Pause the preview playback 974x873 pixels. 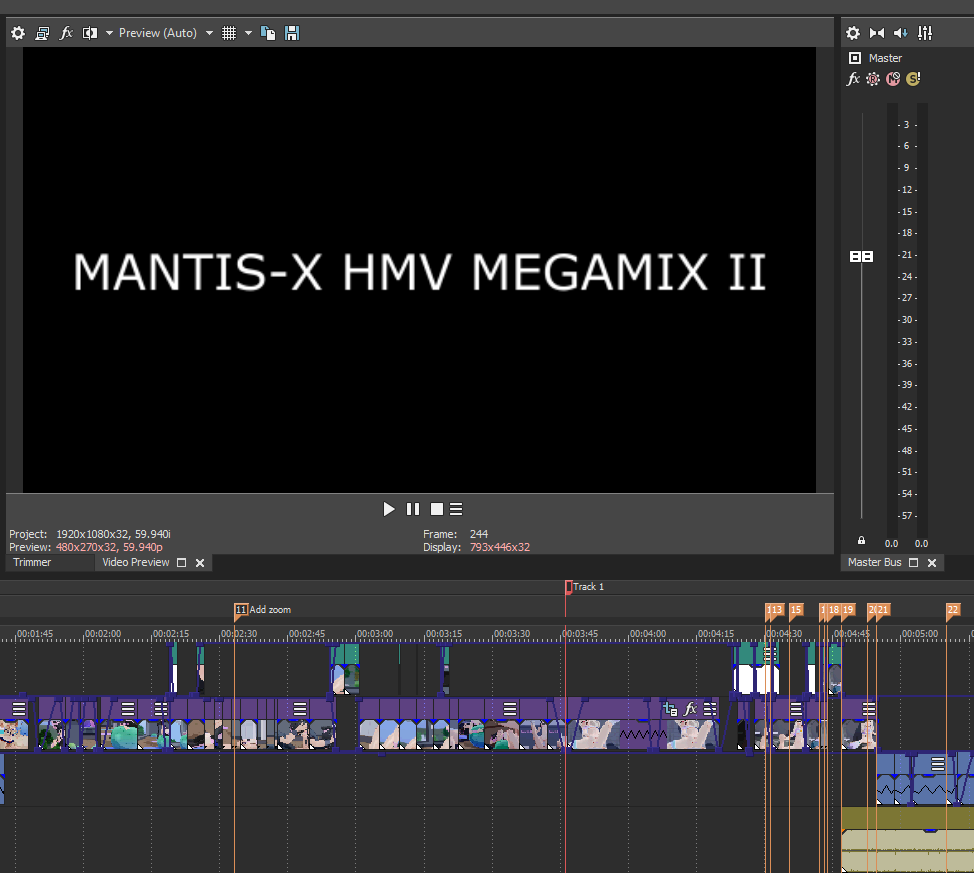pyautogui.click(x=413, y=510)
